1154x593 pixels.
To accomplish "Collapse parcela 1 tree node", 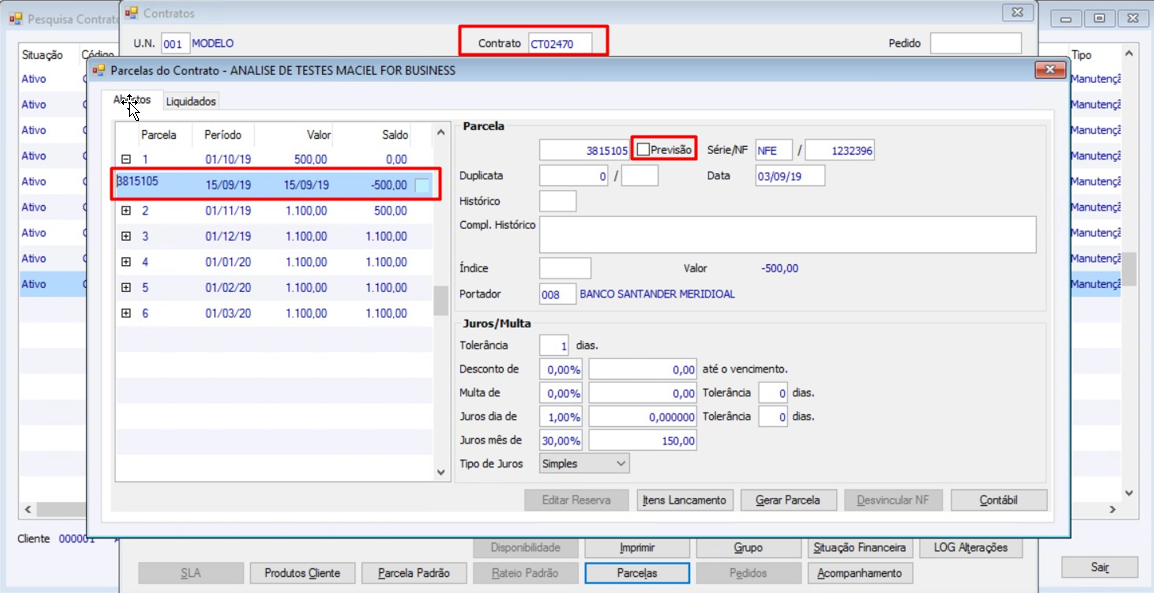I will 126,159.
